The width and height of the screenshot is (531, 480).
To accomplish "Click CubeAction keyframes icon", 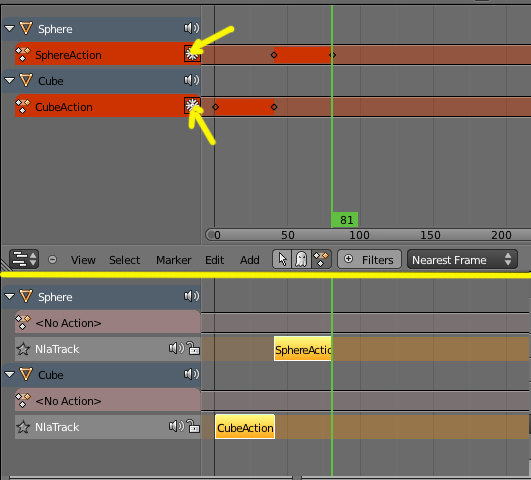I will tap(23, 106).
